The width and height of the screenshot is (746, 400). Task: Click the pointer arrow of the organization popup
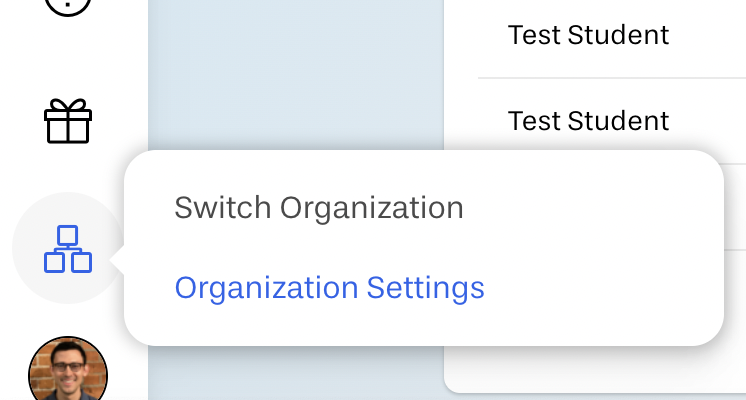(117, 260)
